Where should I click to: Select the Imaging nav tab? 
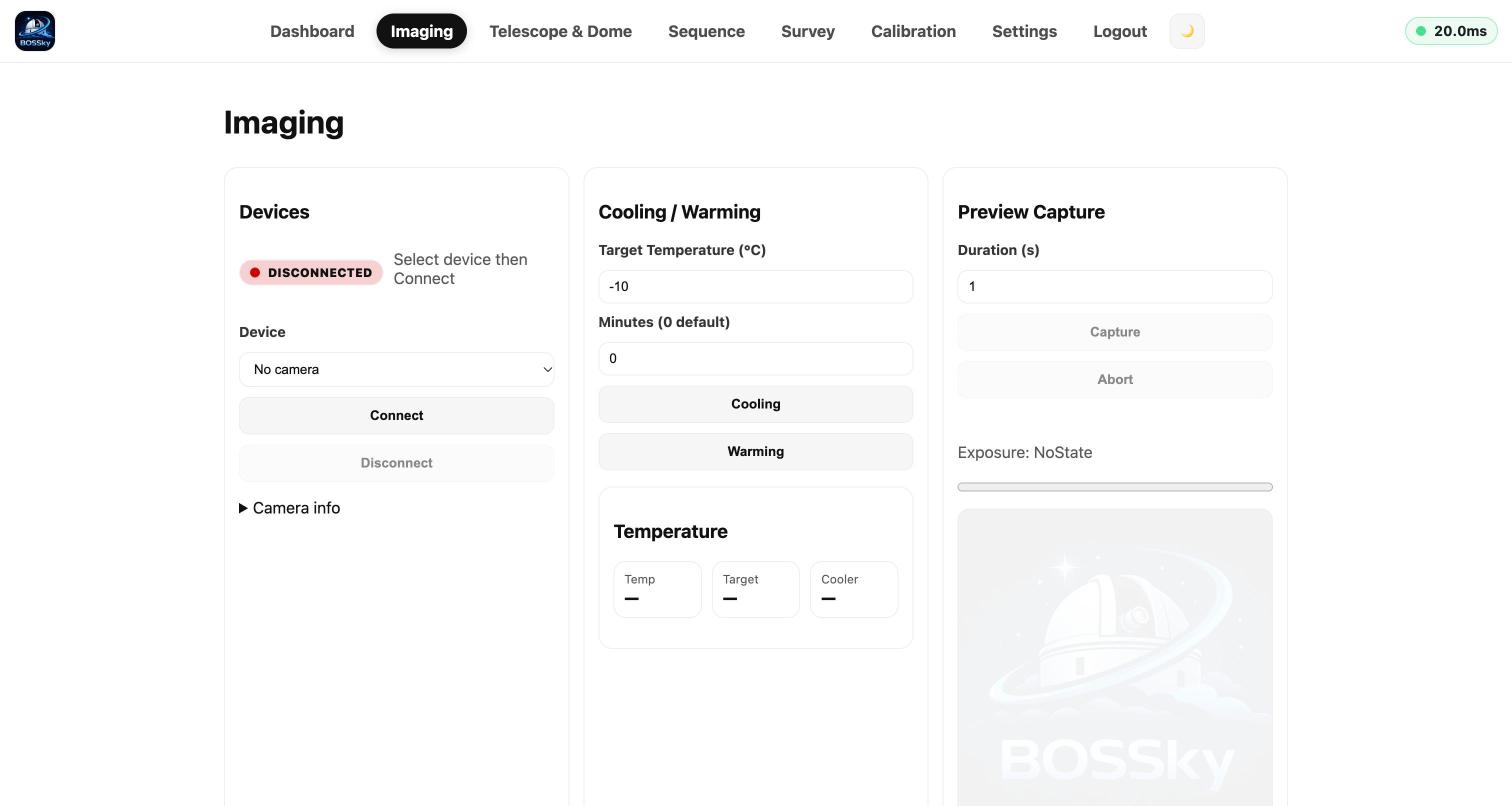[x=422, y=31]
